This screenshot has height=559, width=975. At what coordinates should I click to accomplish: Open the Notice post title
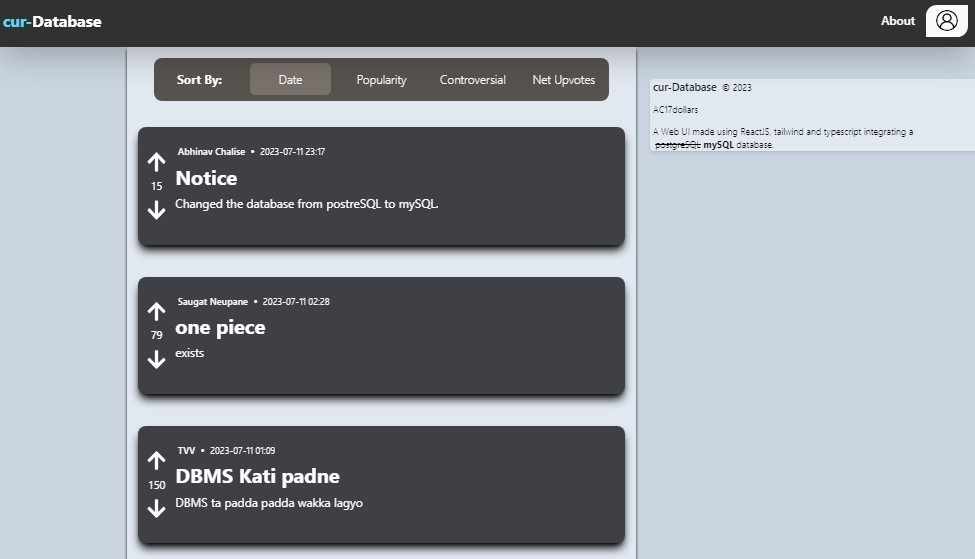[206, 178]
